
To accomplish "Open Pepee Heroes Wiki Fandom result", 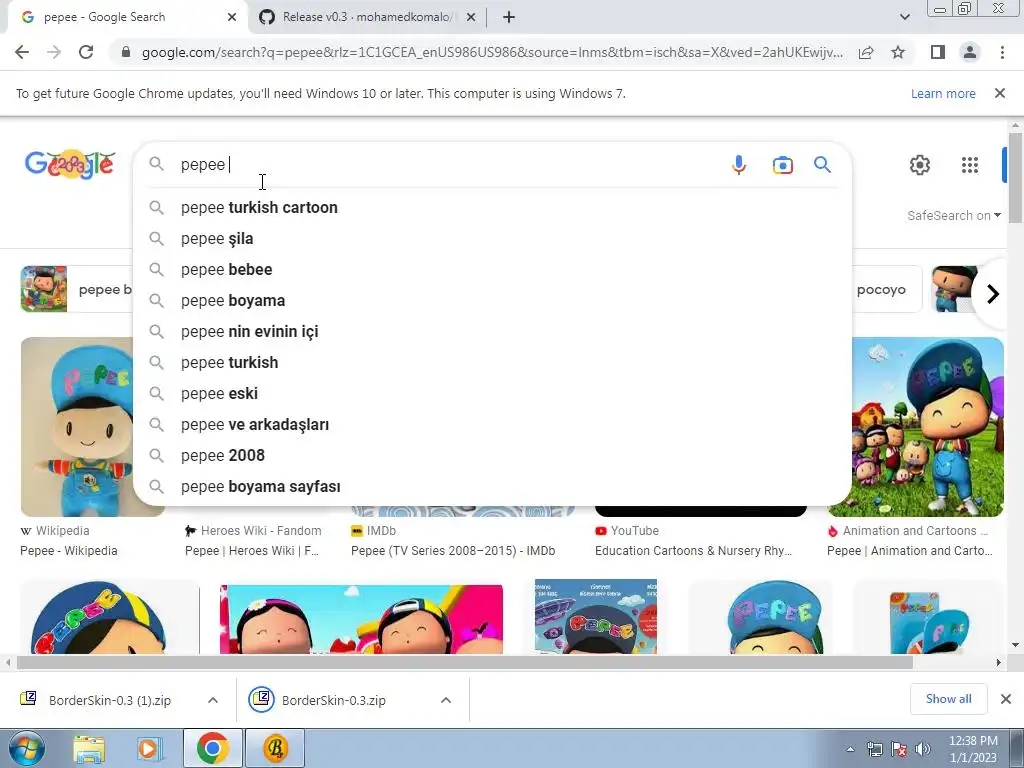I will pyautogui.click(x=252, y=551).
